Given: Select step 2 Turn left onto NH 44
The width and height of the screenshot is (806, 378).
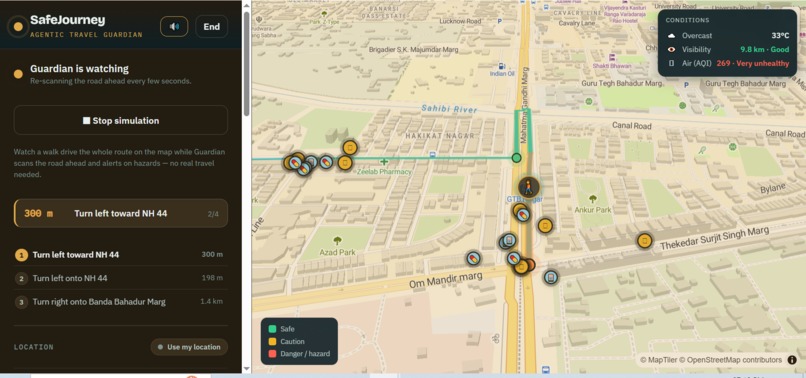Looking at the screenshot, I should pyautogui.click(x=121, y=278).
